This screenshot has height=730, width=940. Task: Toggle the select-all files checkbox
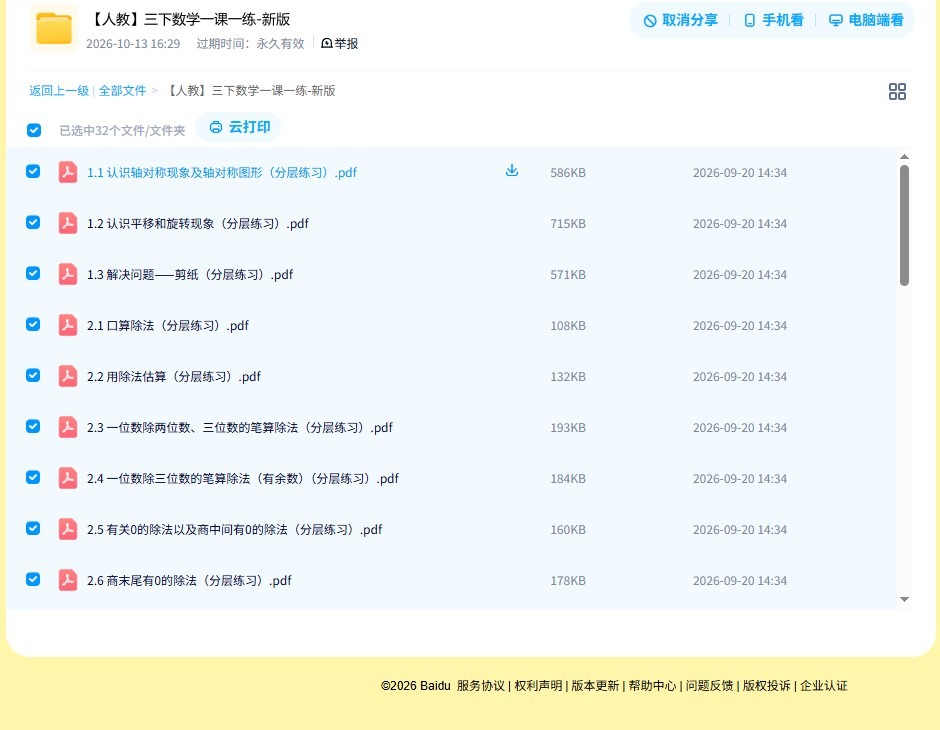click(34, 130)
